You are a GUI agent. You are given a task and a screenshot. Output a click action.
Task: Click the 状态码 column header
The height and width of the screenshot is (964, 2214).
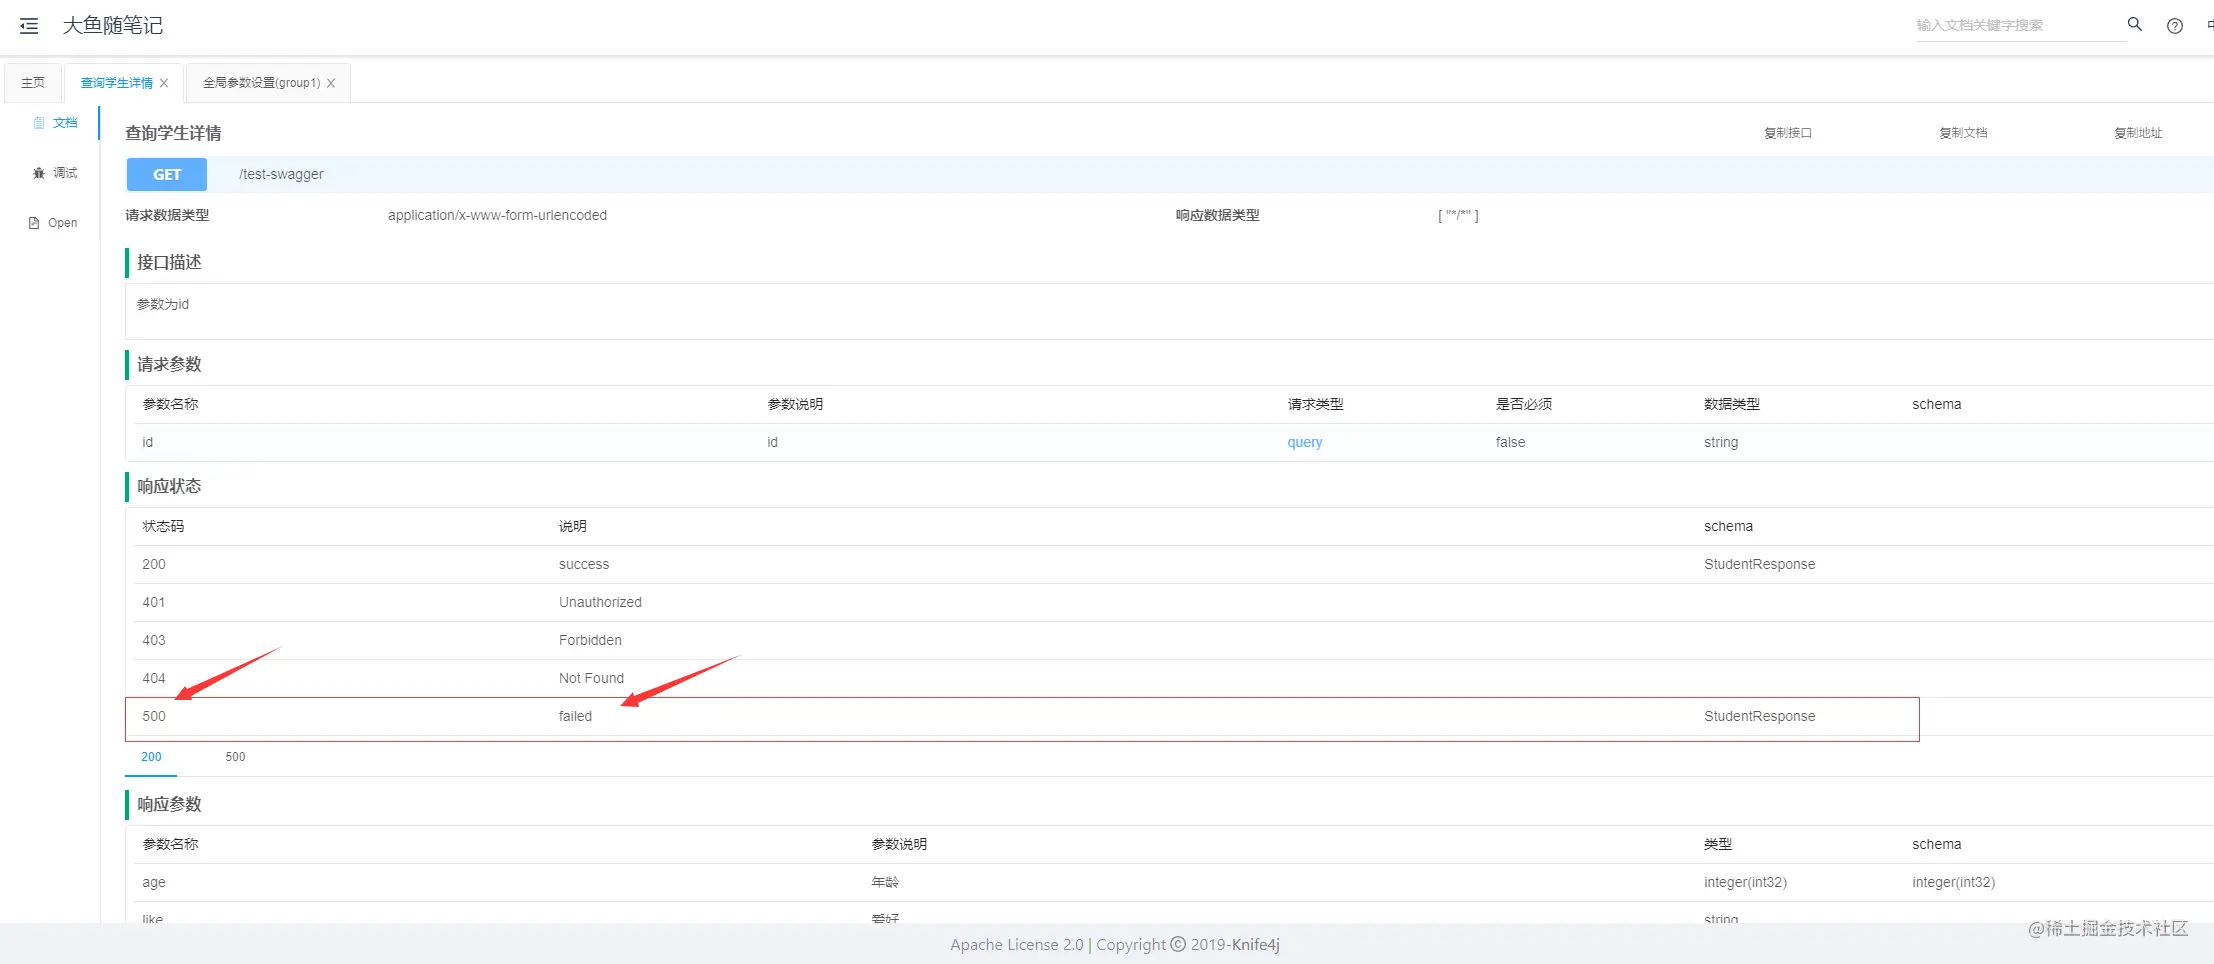[163, 526]
